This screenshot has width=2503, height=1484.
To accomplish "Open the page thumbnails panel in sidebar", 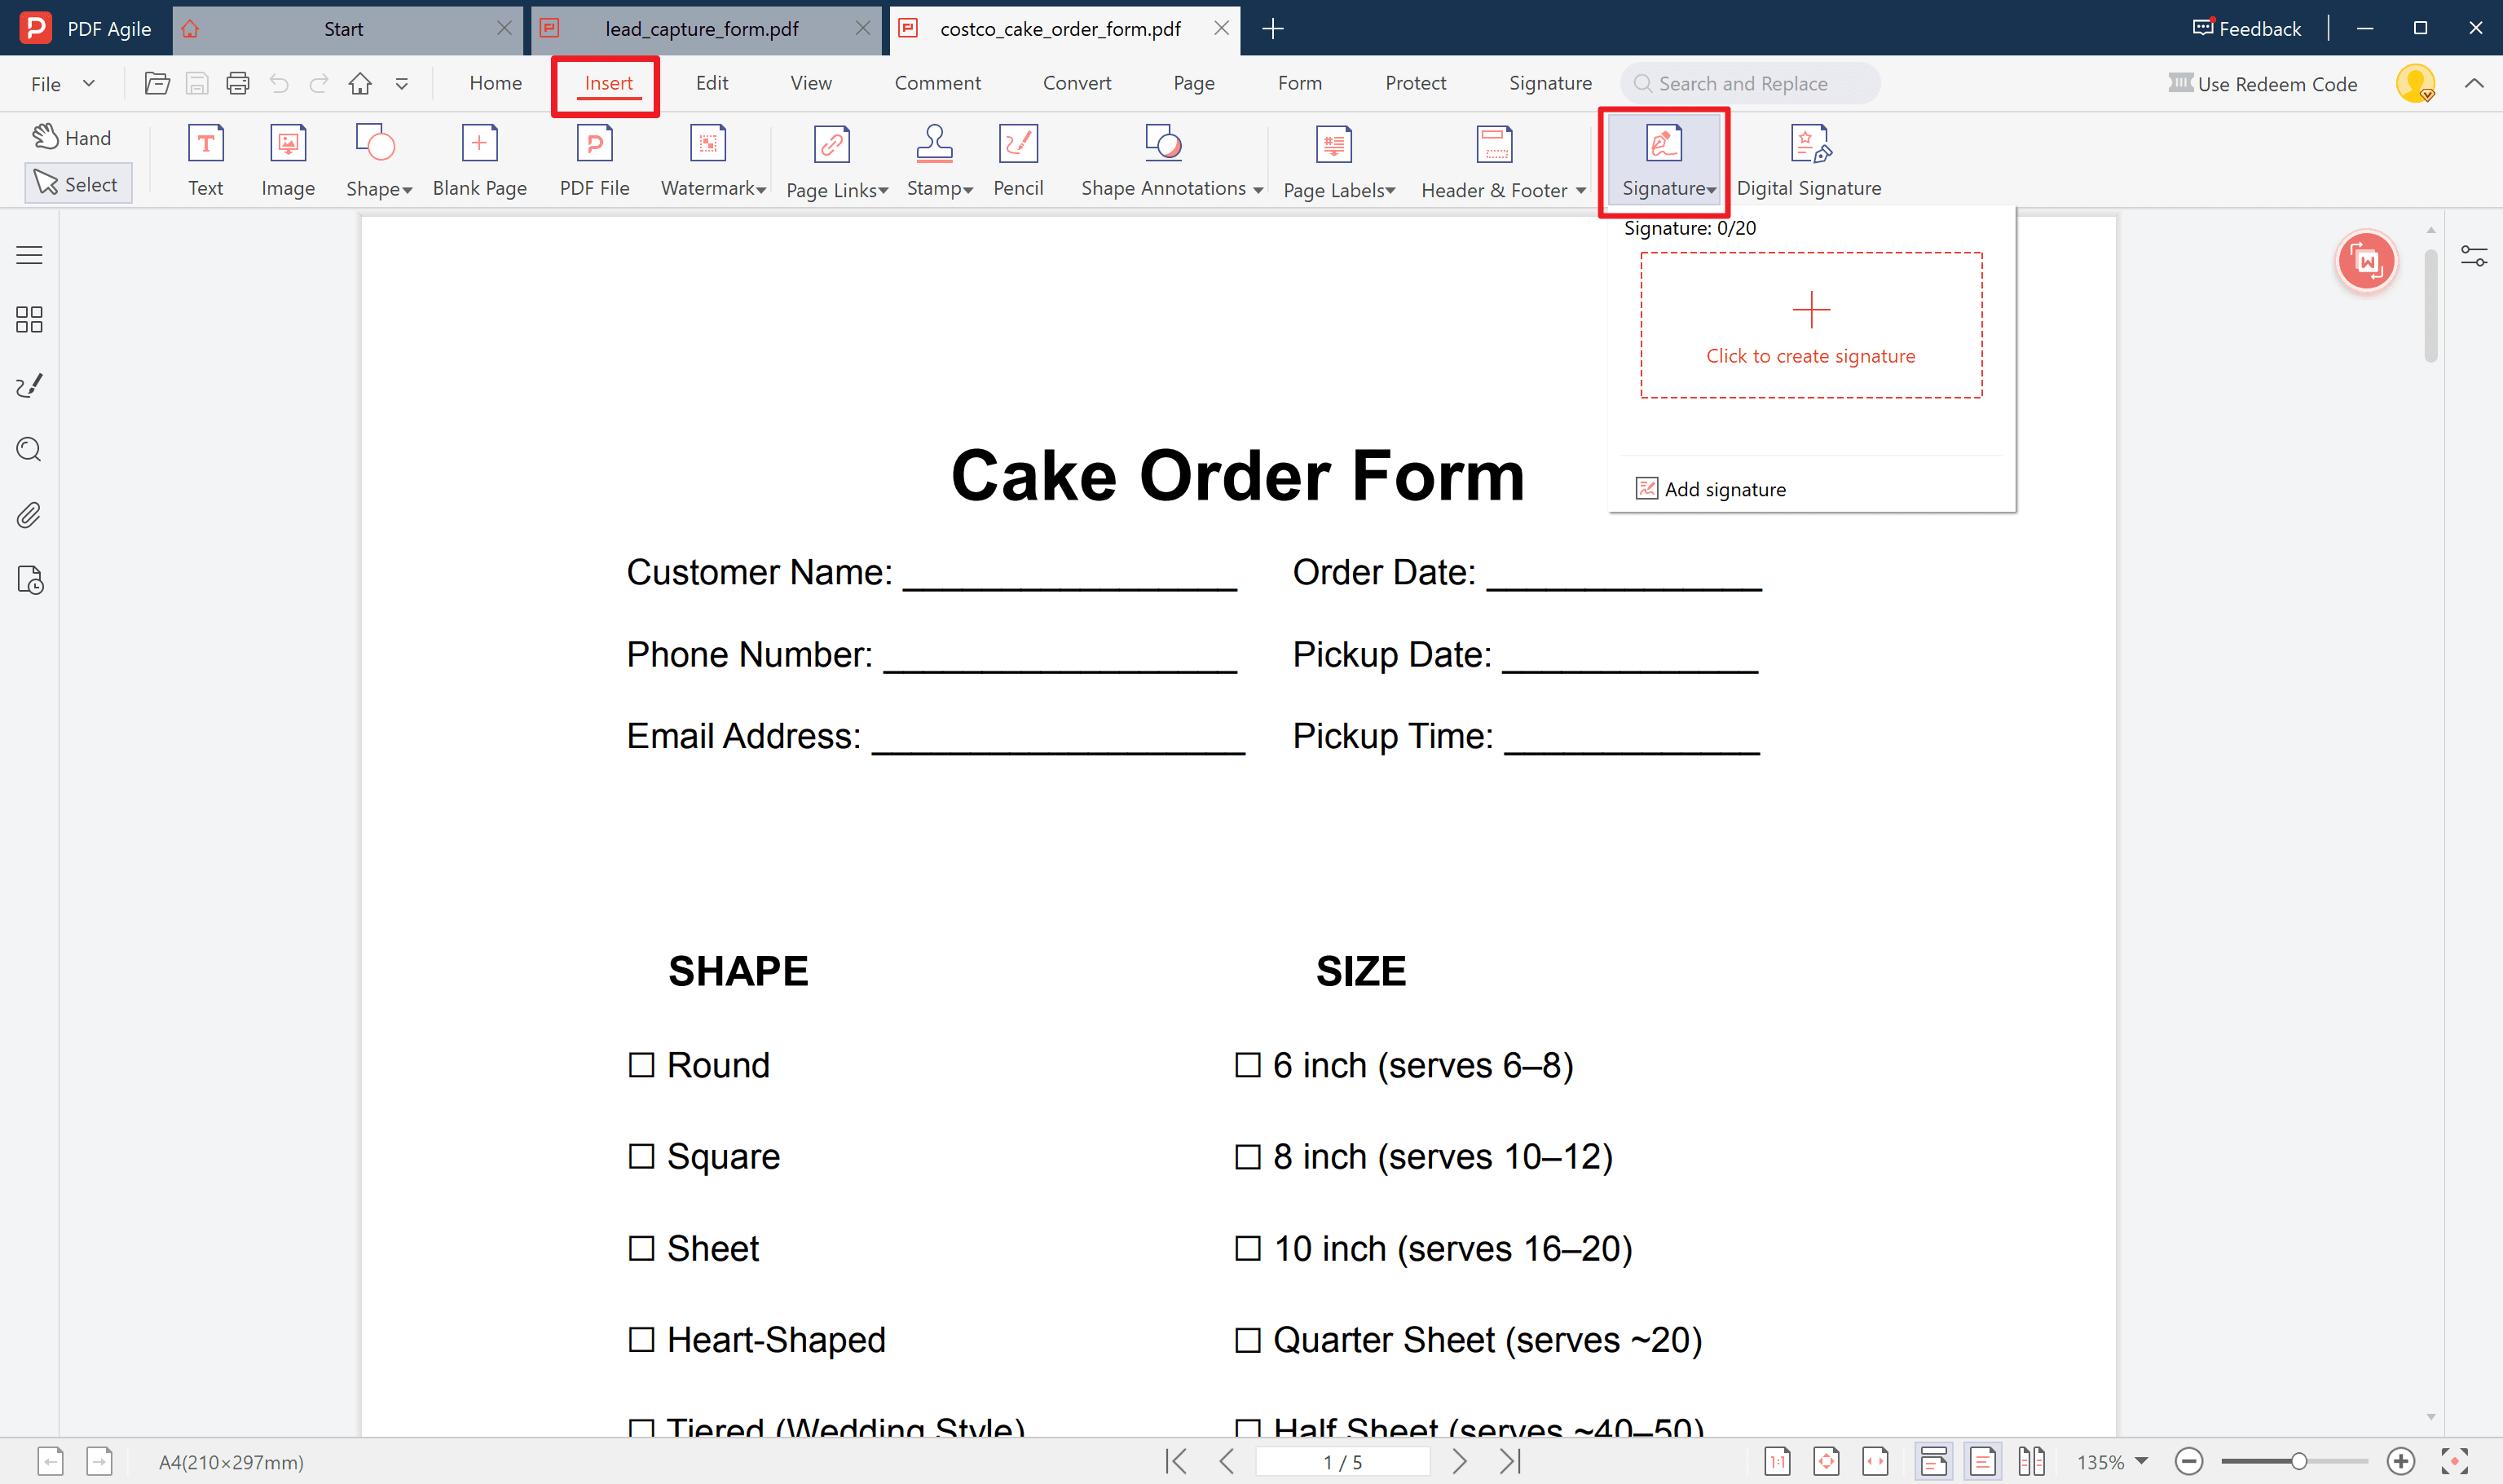I will [28, 320].
